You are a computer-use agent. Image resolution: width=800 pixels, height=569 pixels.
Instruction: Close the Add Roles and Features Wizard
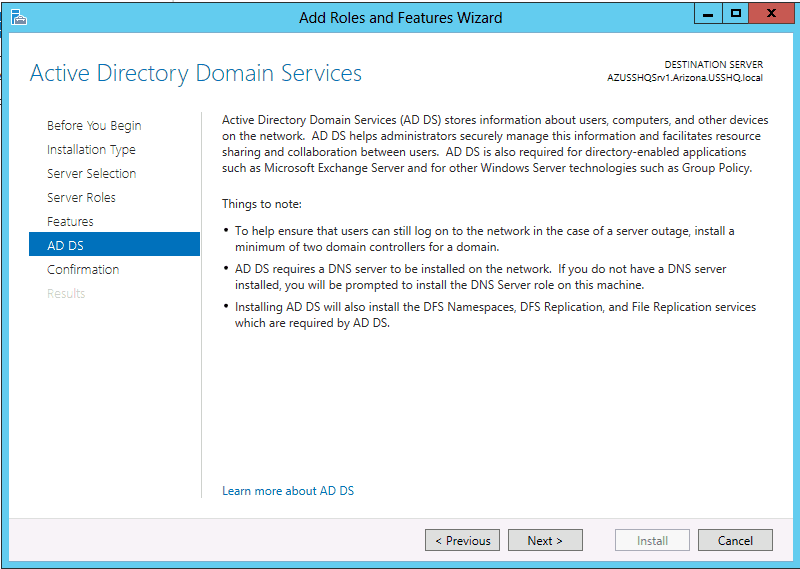pyautogui.click(x=771, y=14)
